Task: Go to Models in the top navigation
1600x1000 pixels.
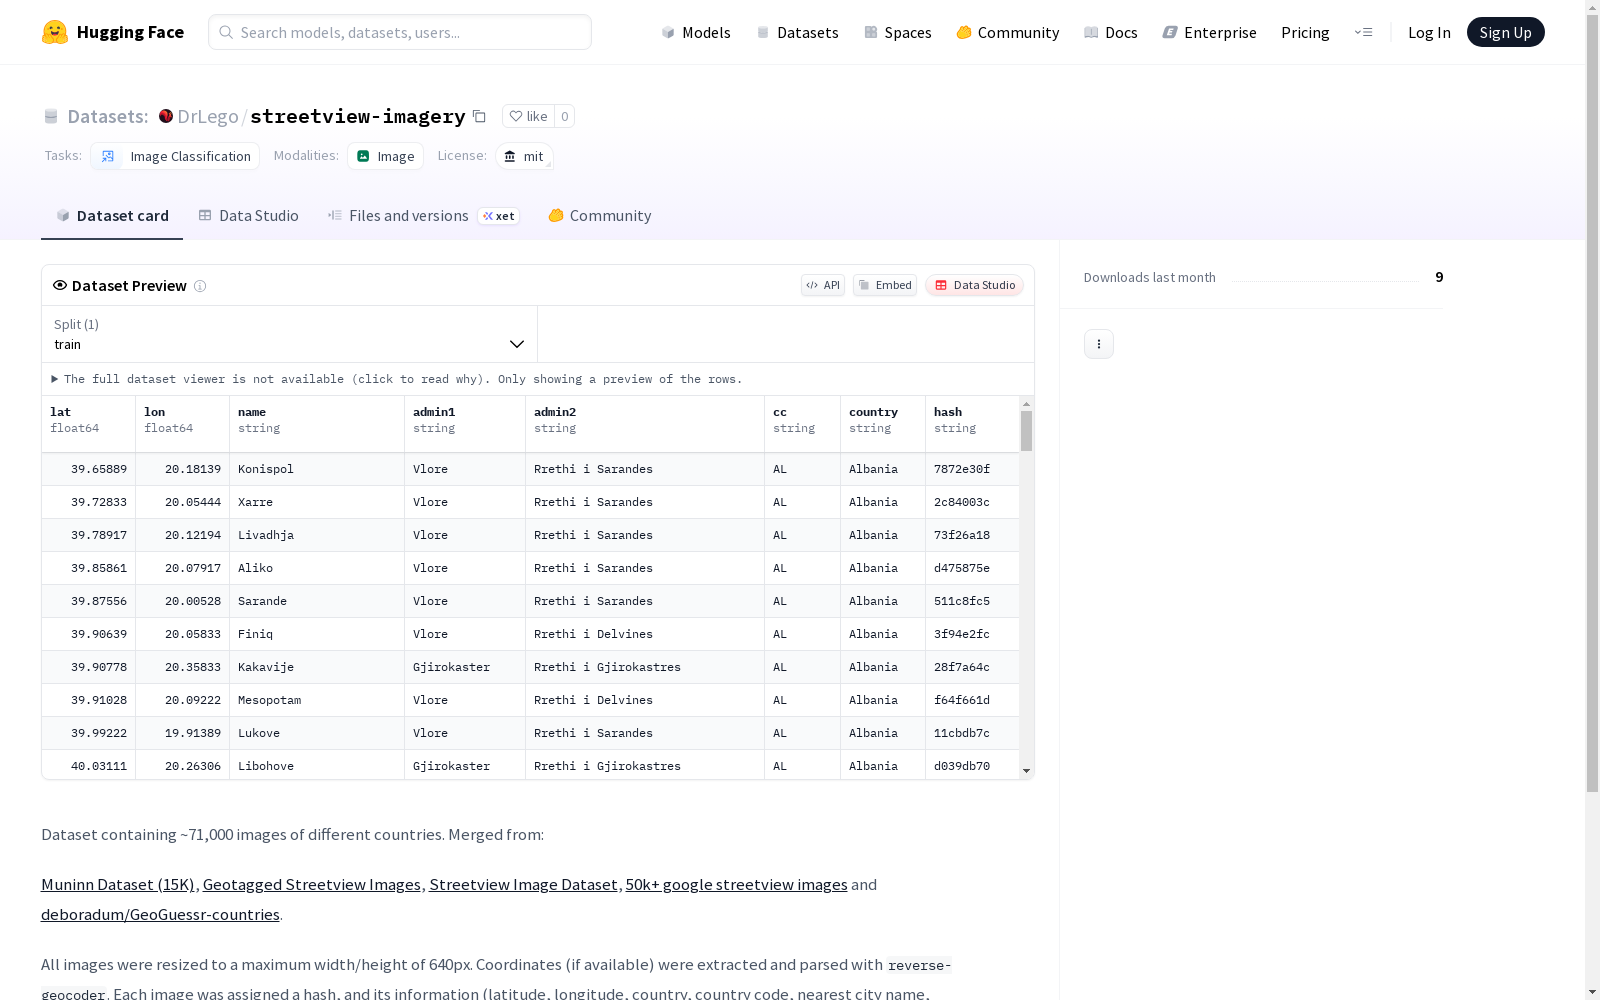Action: click(696, 32)
